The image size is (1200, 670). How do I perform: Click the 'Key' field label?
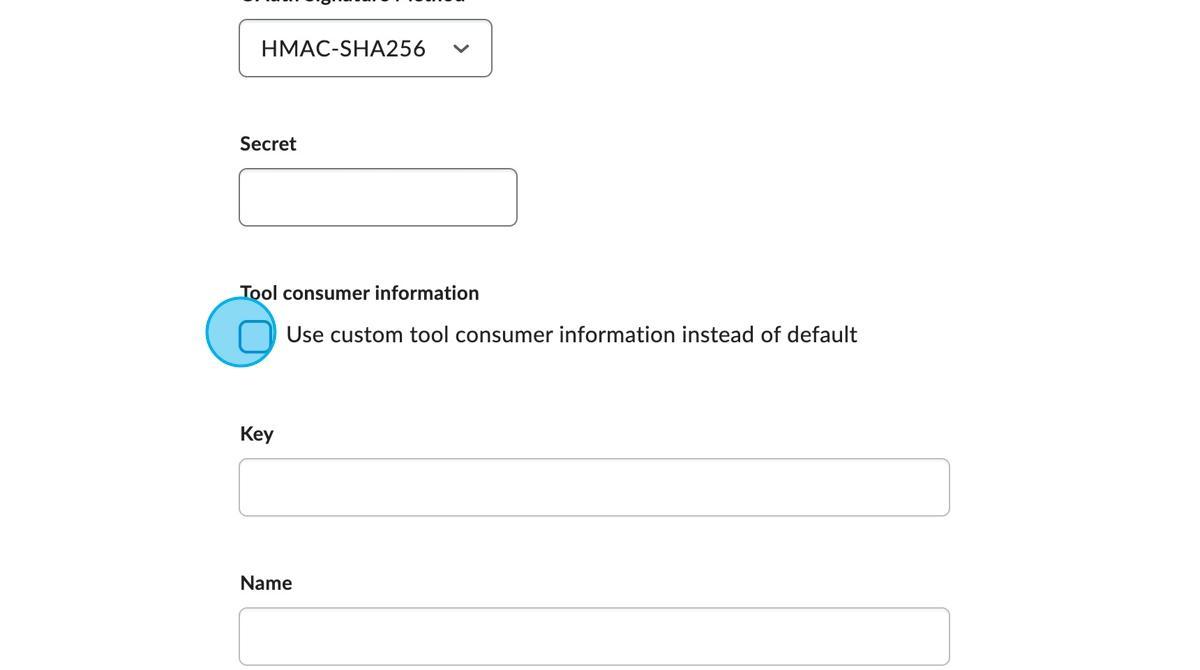click(257, 434)
